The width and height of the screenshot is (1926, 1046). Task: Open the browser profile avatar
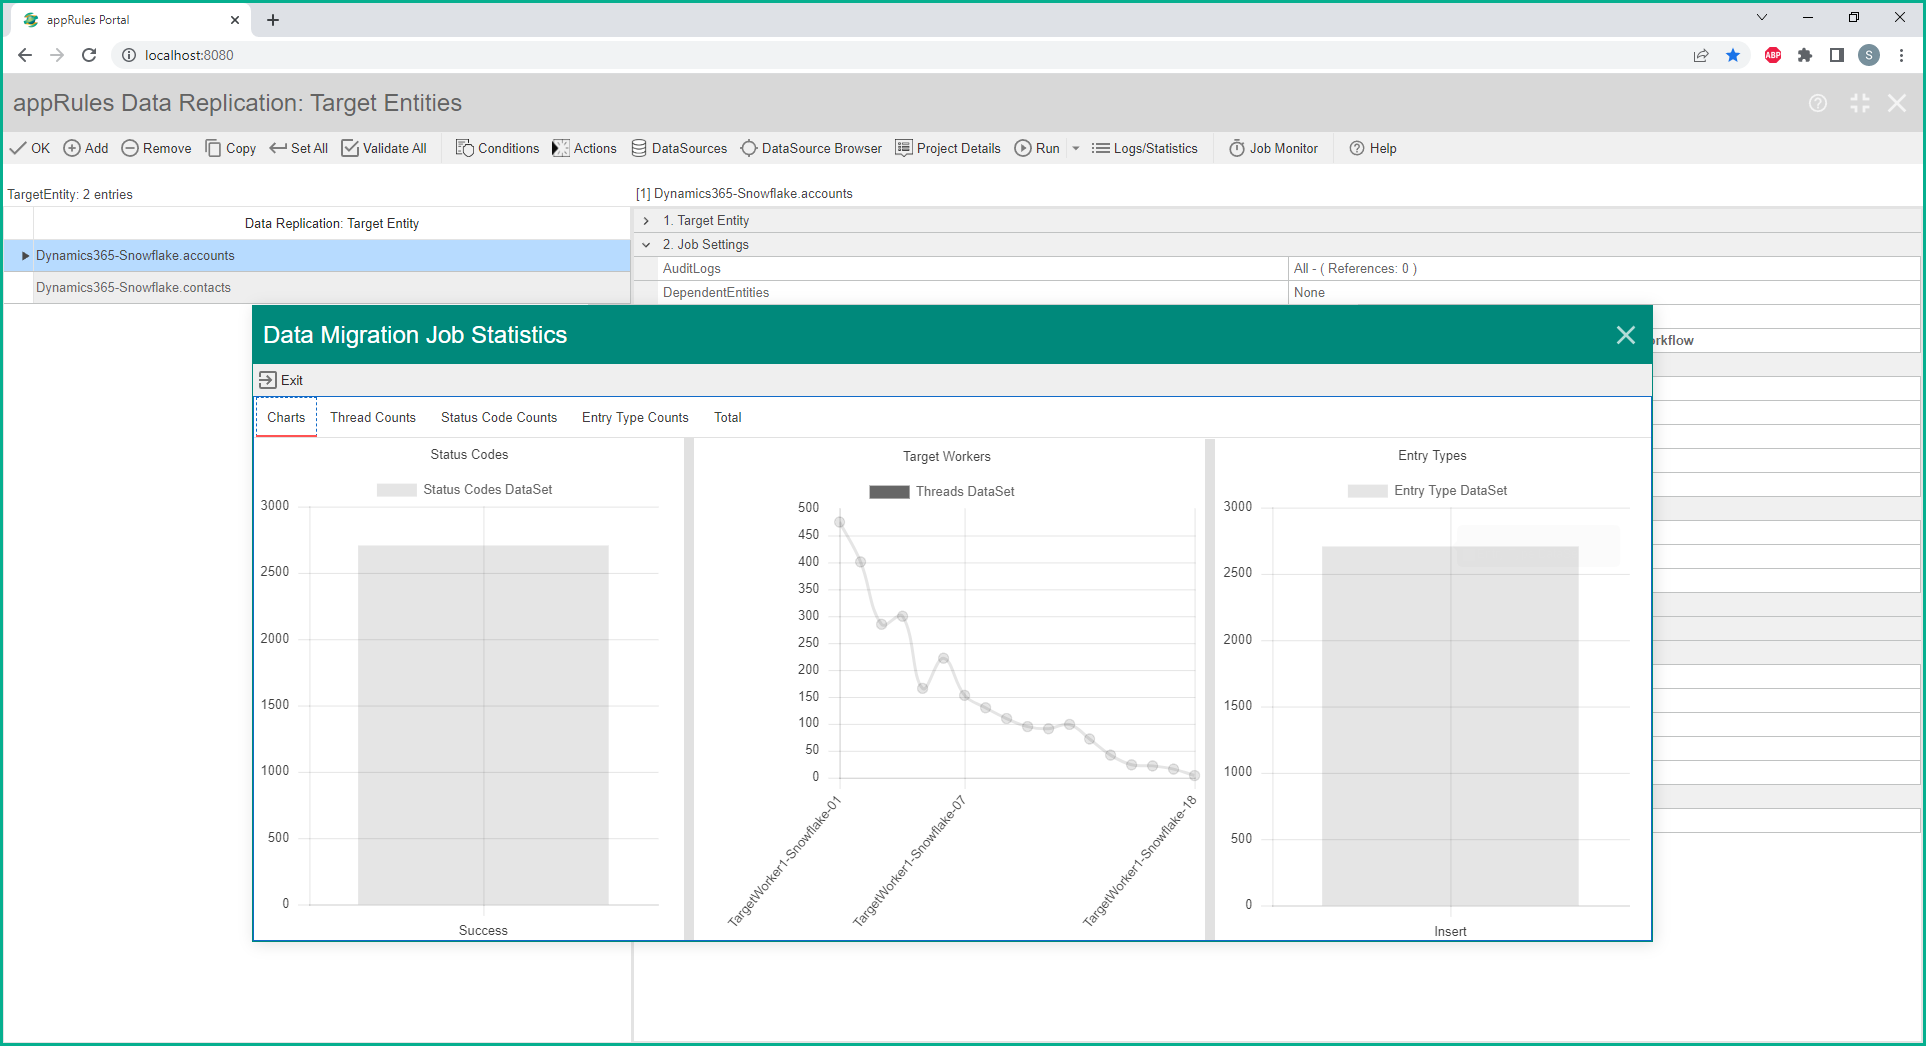(x=1869, y=55)
